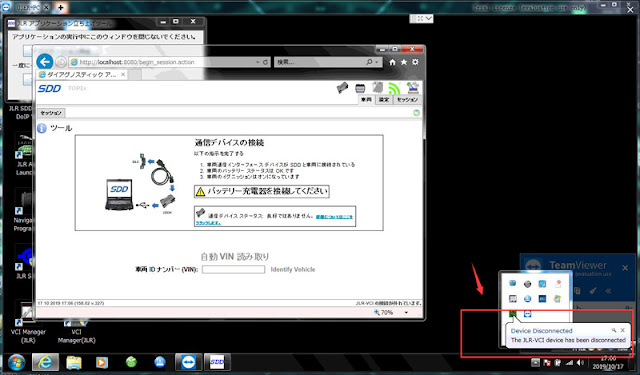Open the セッション tab at top right

[x=407, y=100]
